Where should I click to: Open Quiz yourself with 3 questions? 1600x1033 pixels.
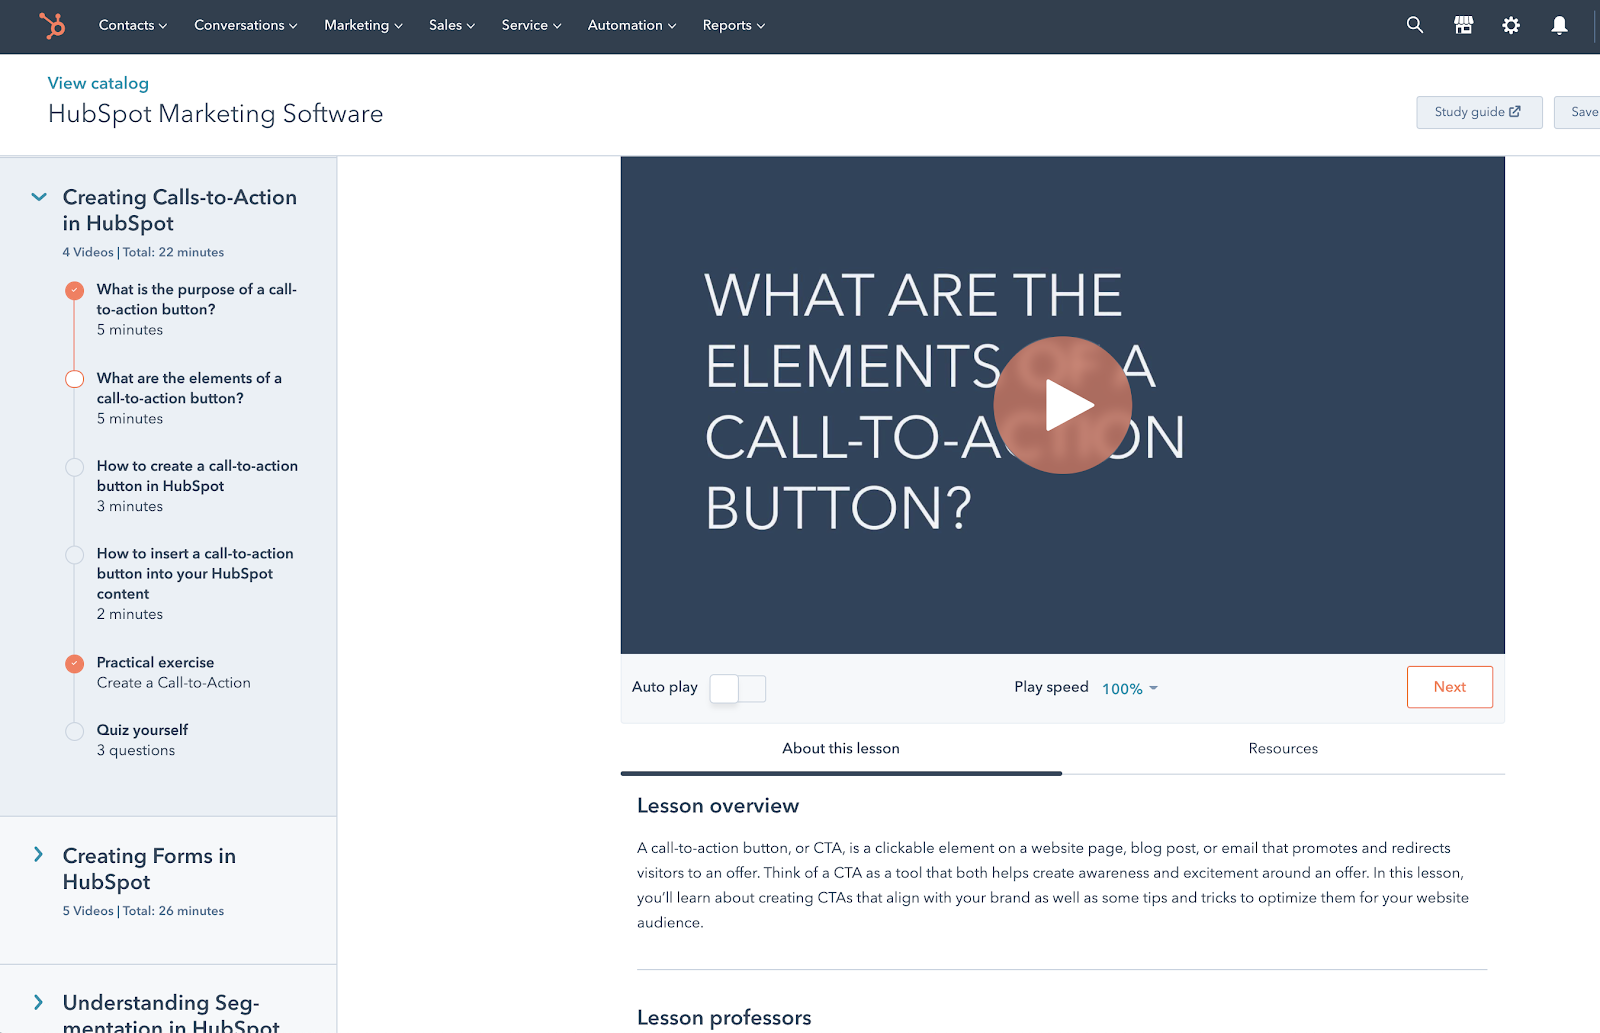click(x=142, y=740)
